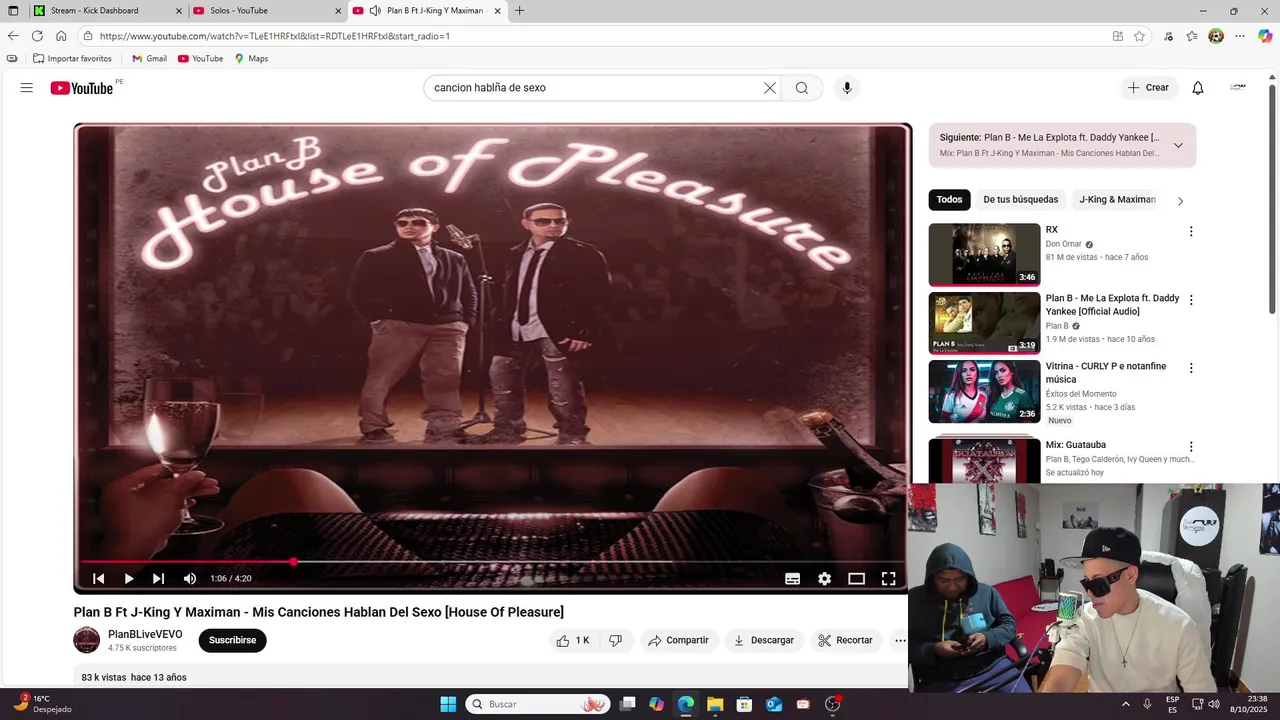Play the video
The width and height of the screenshot is (1280, 720).
pos(128,579)
